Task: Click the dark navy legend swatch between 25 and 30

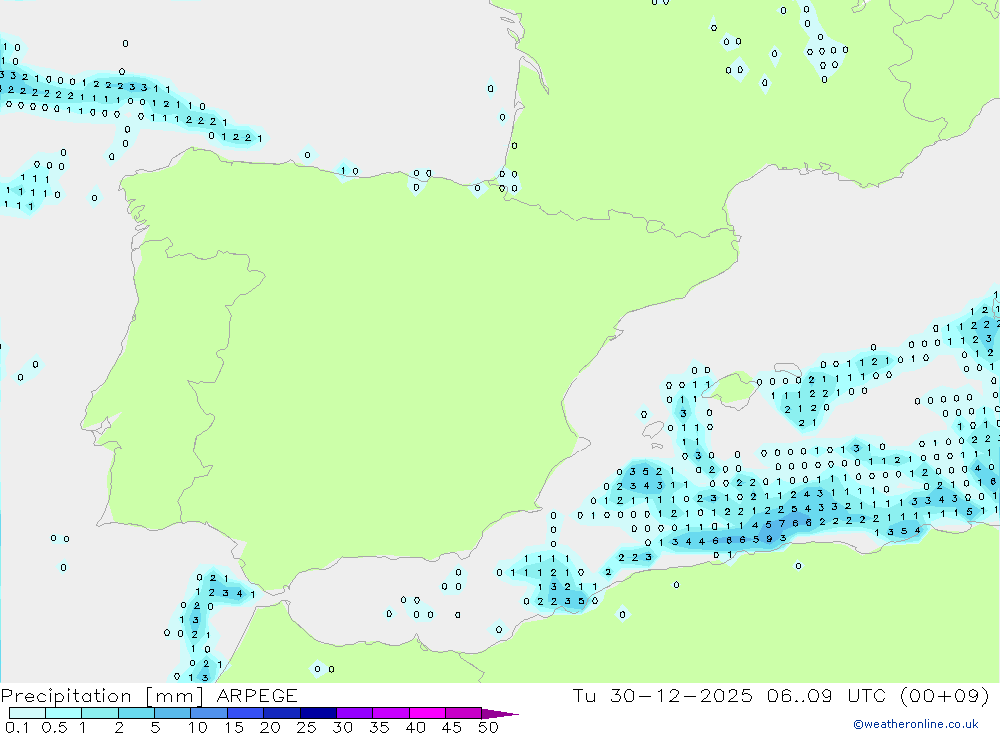Action: pos(318,713)
